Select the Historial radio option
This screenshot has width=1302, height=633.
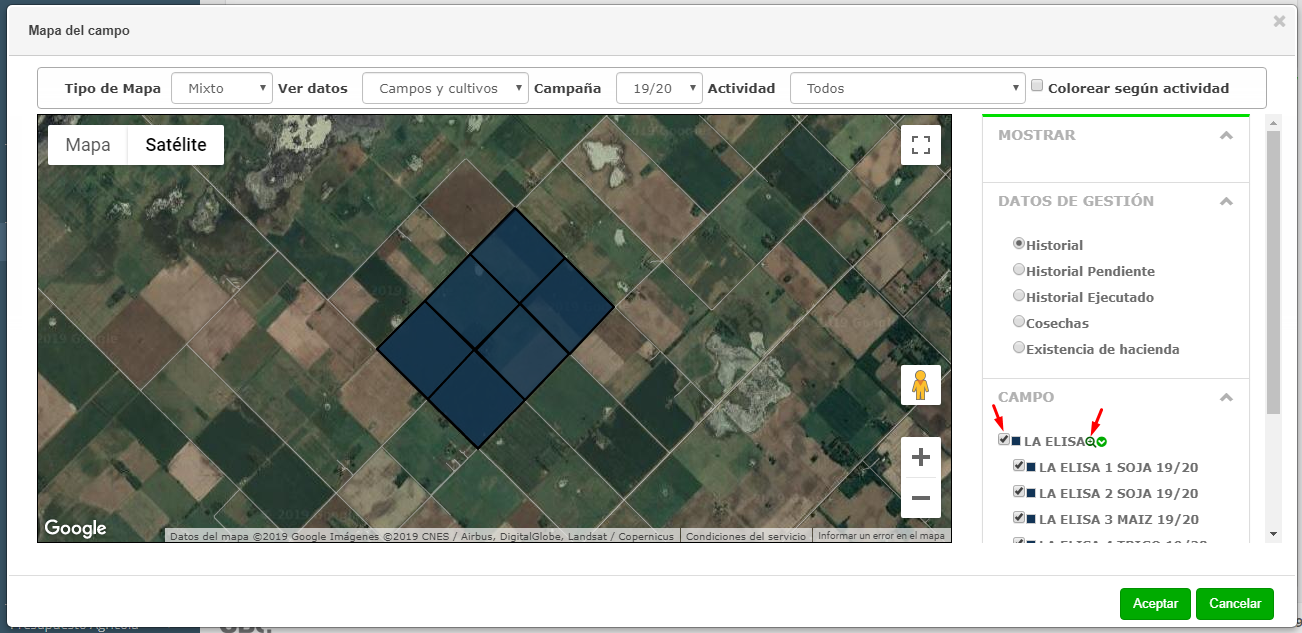point(1019,243)
